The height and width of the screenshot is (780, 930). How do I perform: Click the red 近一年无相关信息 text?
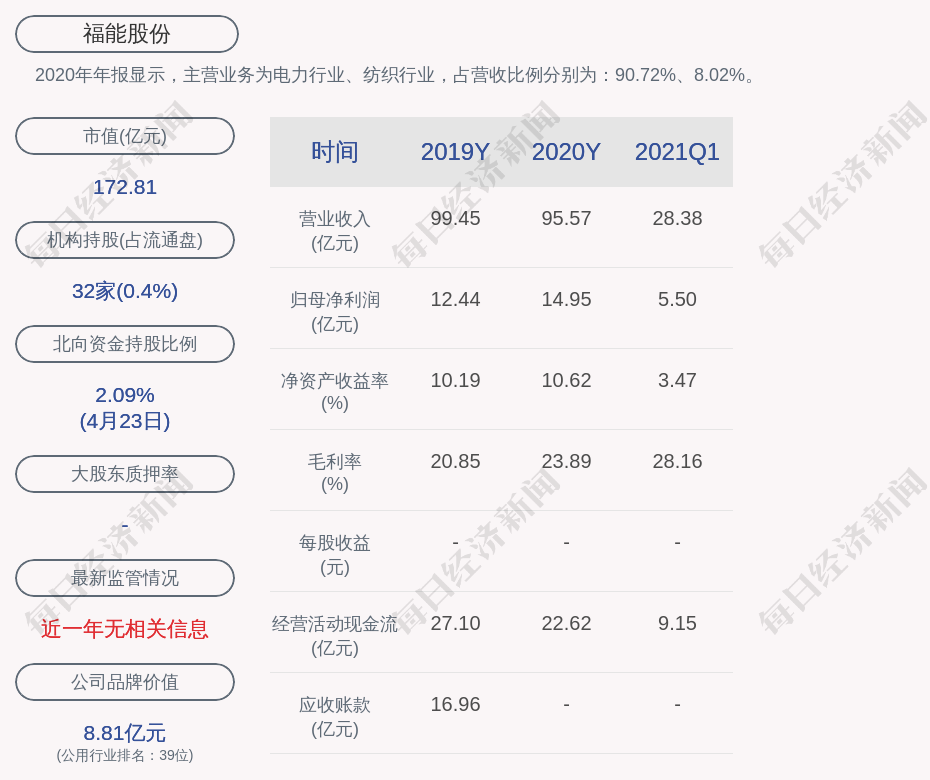(x=125, y=629)
